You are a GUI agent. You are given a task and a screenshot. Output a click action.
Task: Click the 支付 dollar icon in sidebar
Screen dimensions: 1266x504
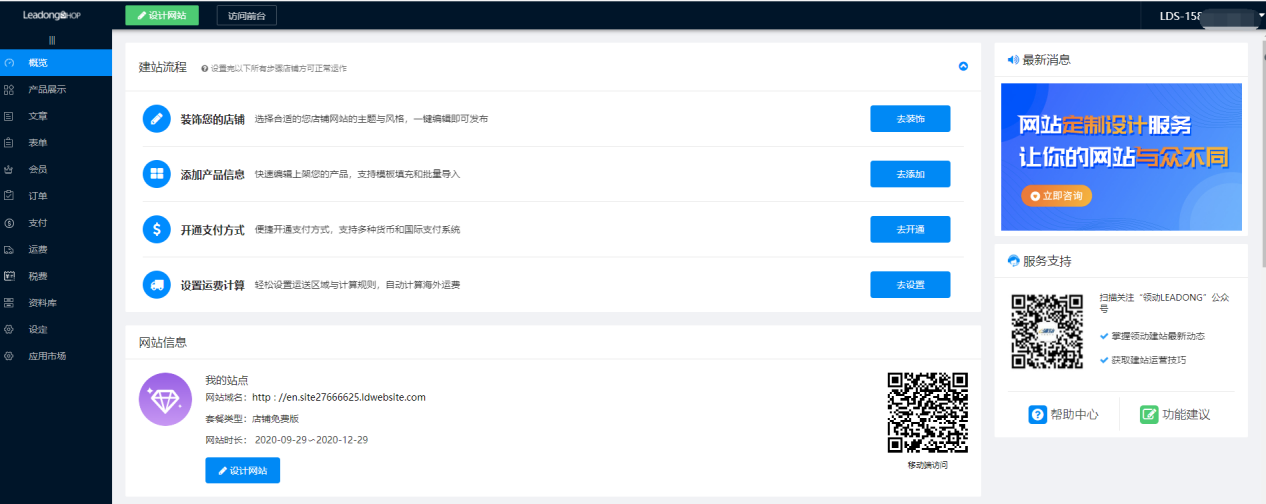coord(9,222)
